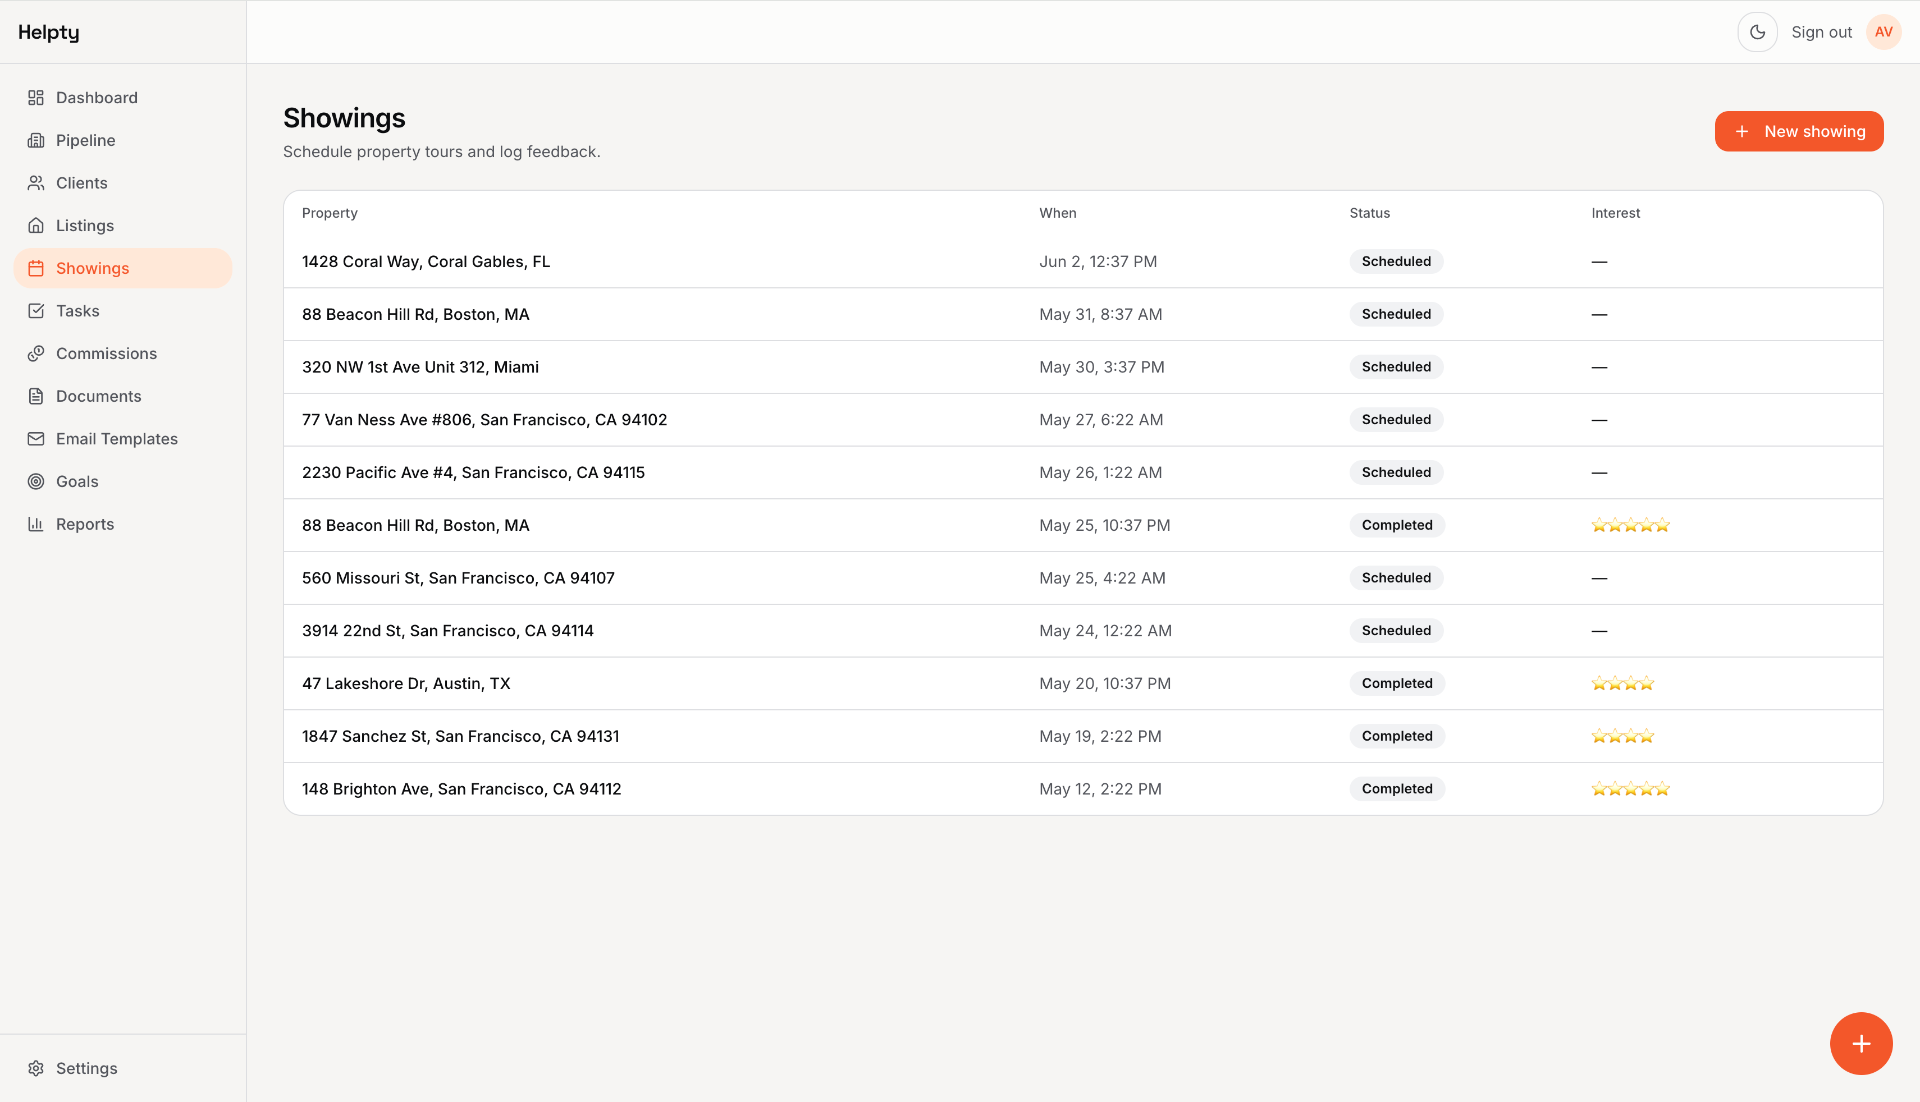Open the Reports page
1920x1102 pixels.
pos(123,524)
